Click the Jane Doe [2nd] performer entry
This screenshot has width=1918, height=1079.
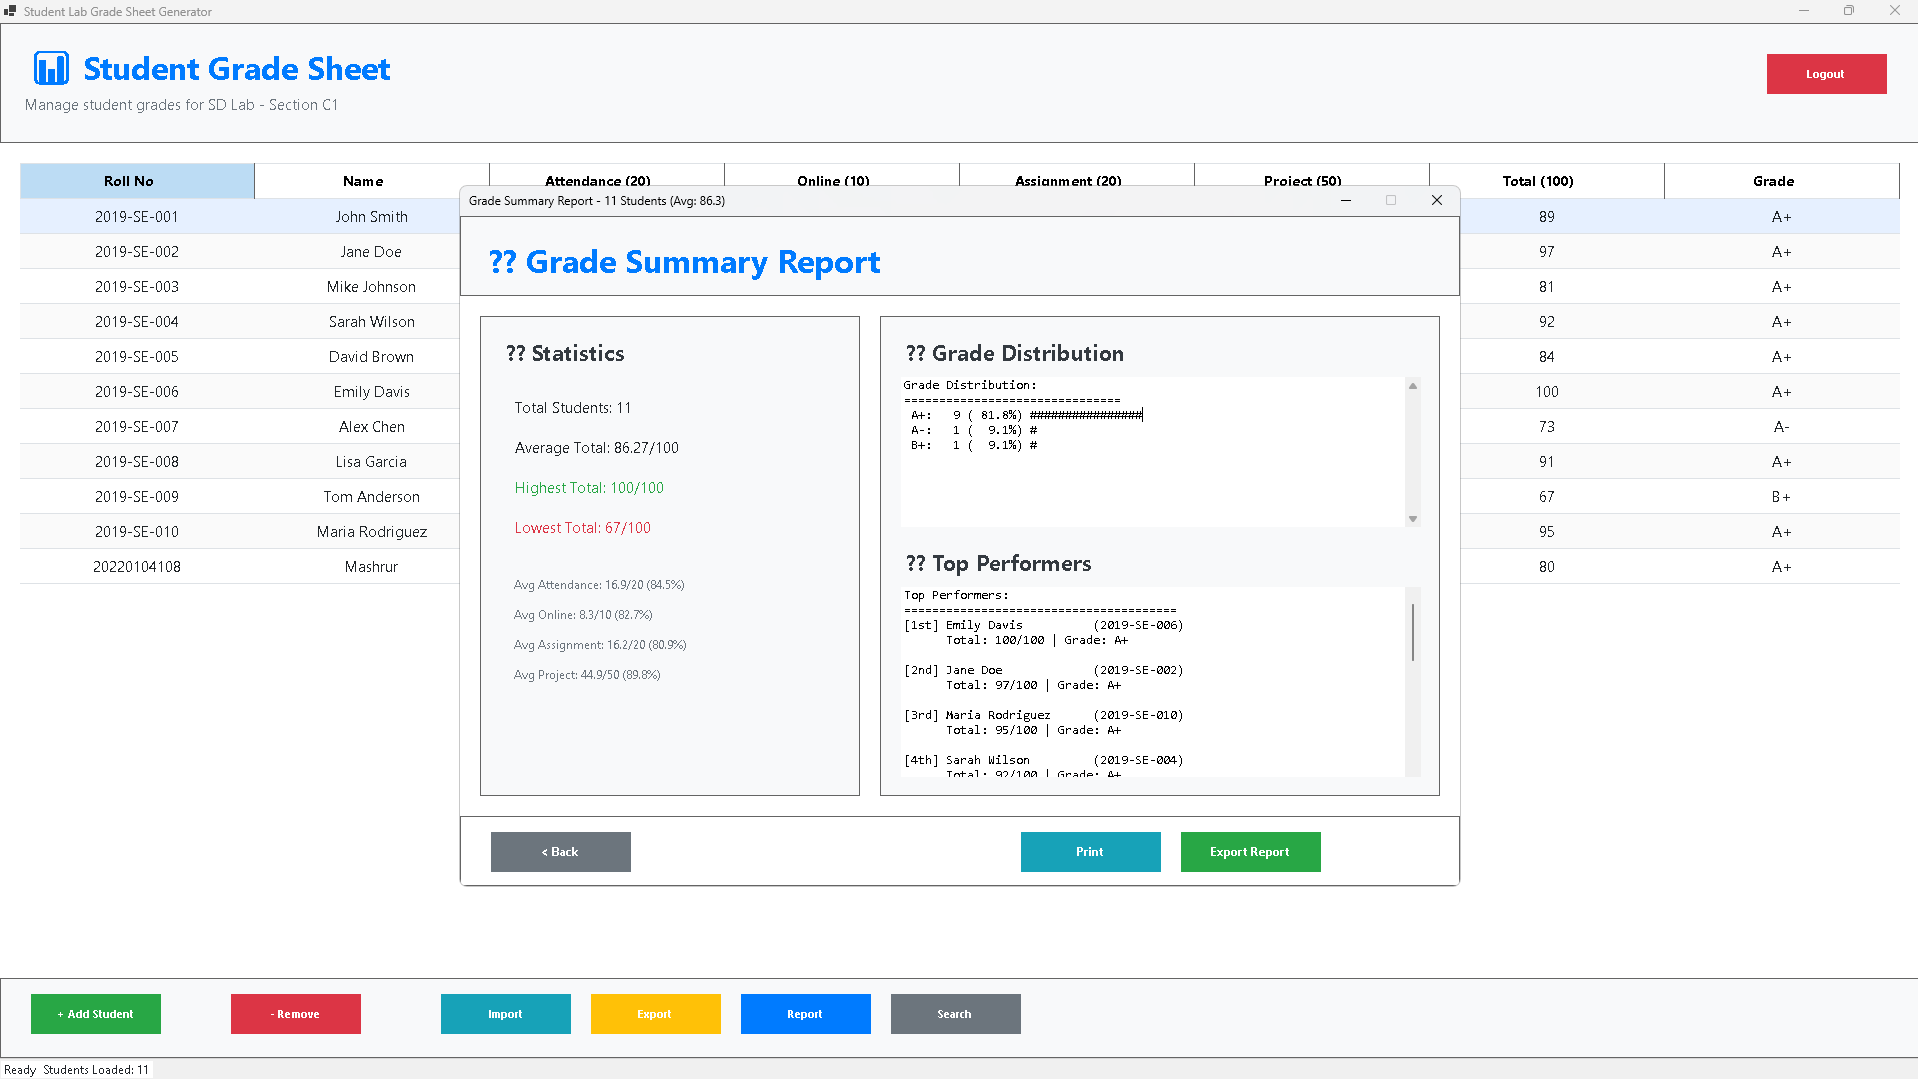point(1043,677)
